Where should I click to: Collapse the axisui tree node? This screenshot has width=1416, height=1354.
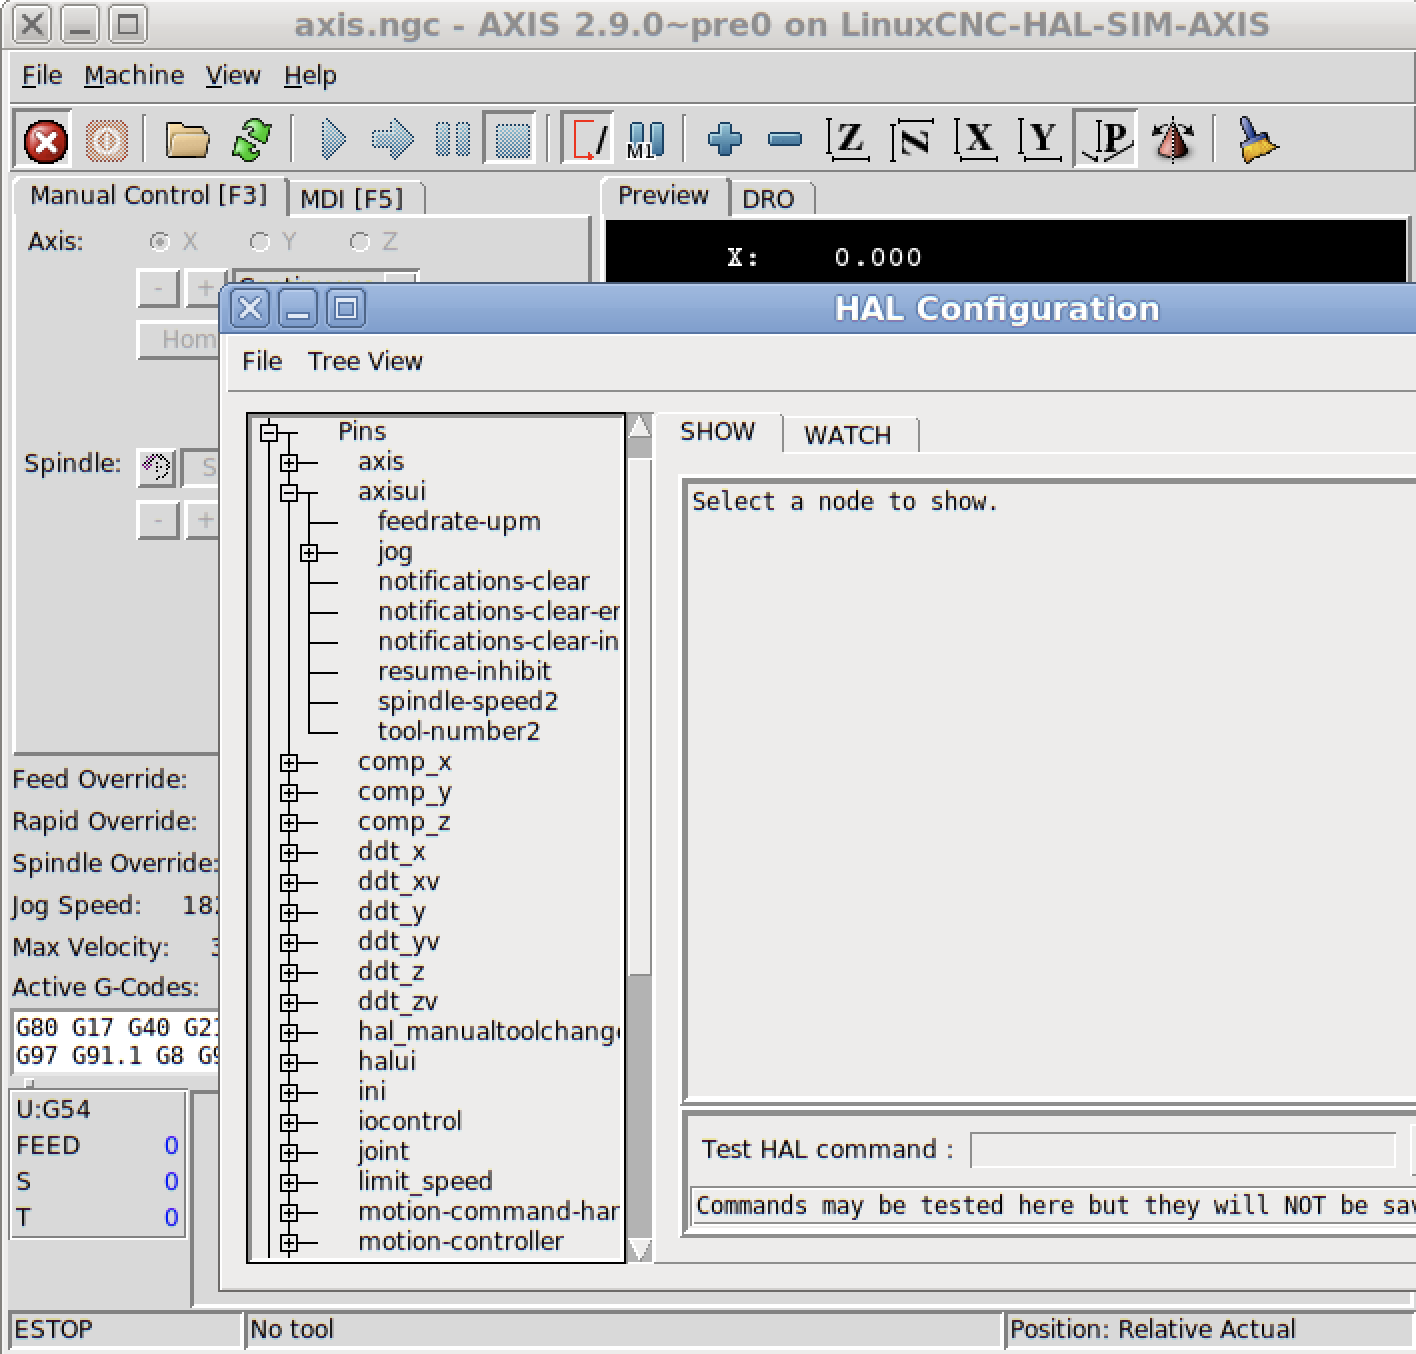(289, 492)
